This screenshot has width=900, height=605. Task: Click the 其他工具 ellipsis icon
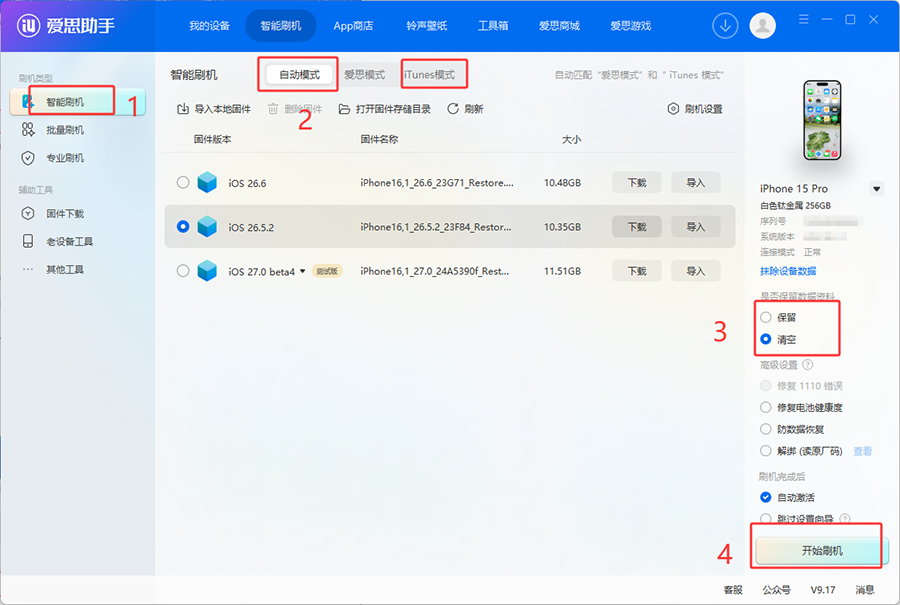pos(28,269)
